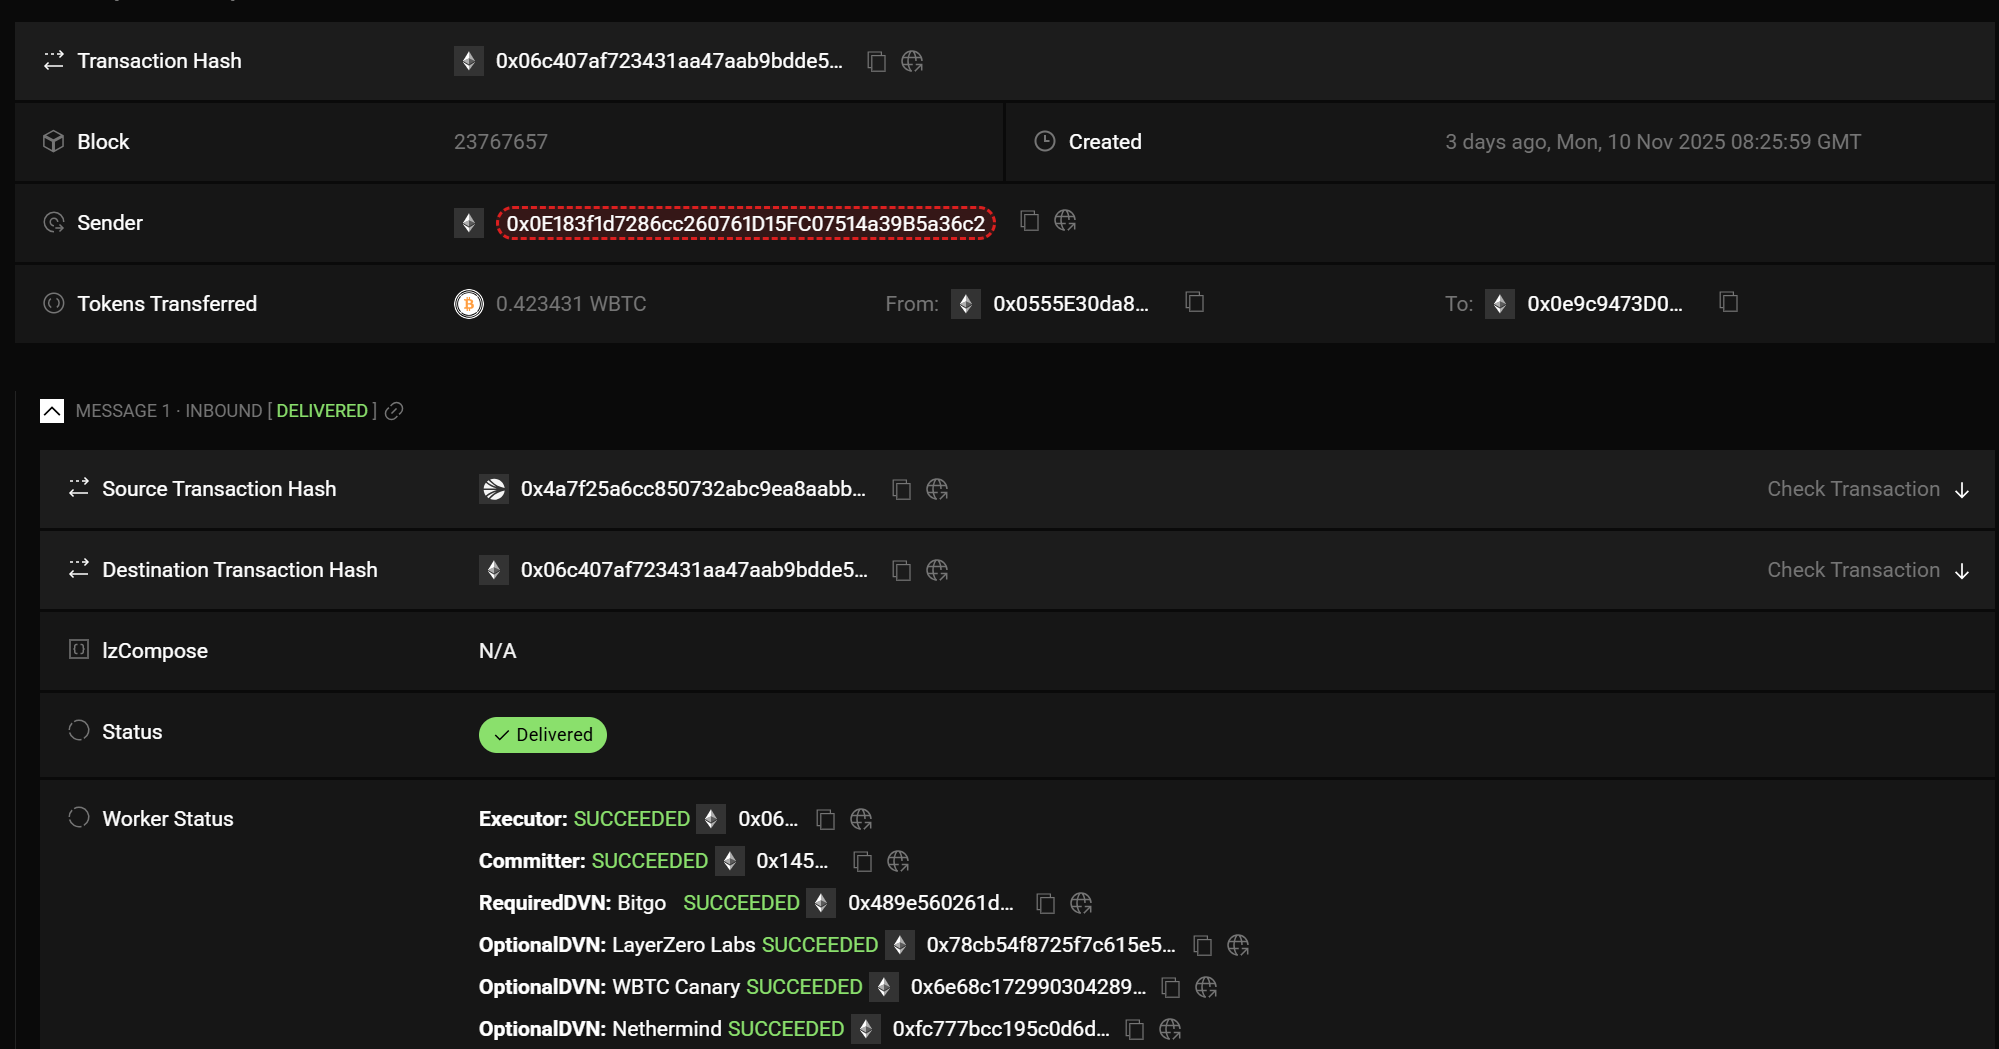Copy the LayerZero Labs DVN hash
This screenshot has width=1999, height=1049.
tap(1203, 946)
